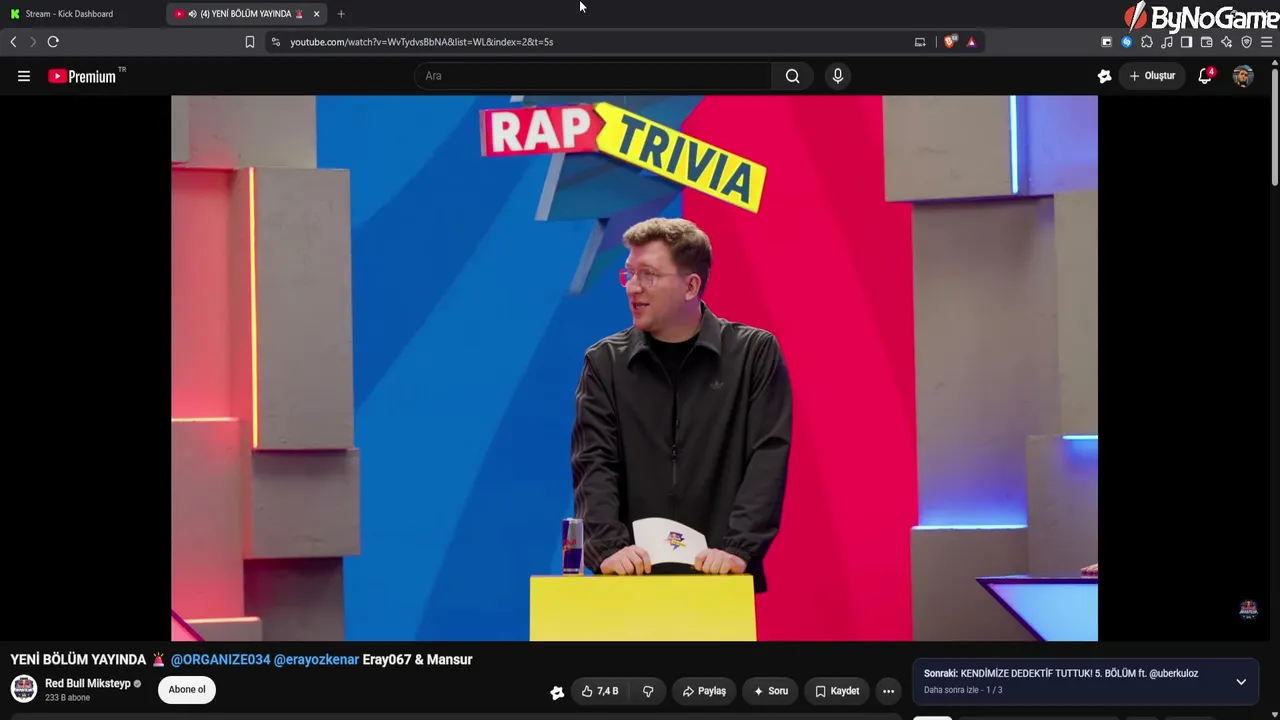
Task: Open the Brave VPN shield icon
Action: (1247, 42)
